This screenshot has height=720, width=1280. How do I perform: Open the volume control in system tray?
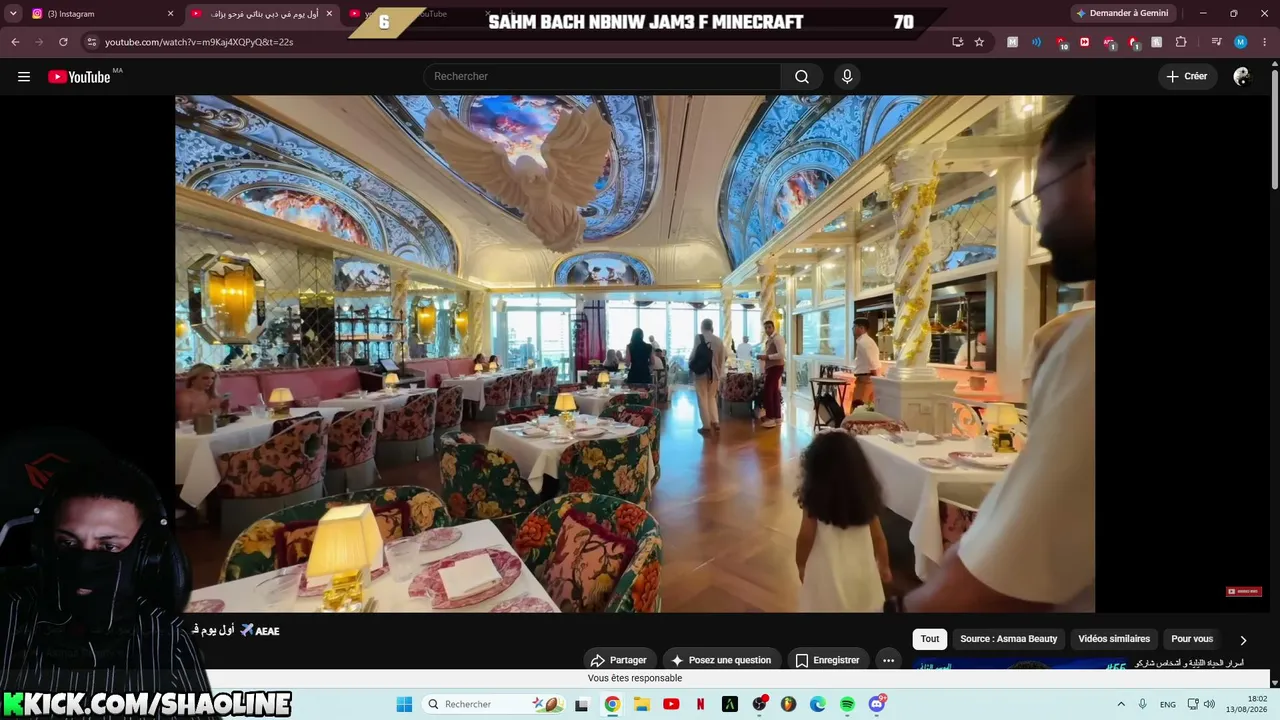pos(1209,704)
